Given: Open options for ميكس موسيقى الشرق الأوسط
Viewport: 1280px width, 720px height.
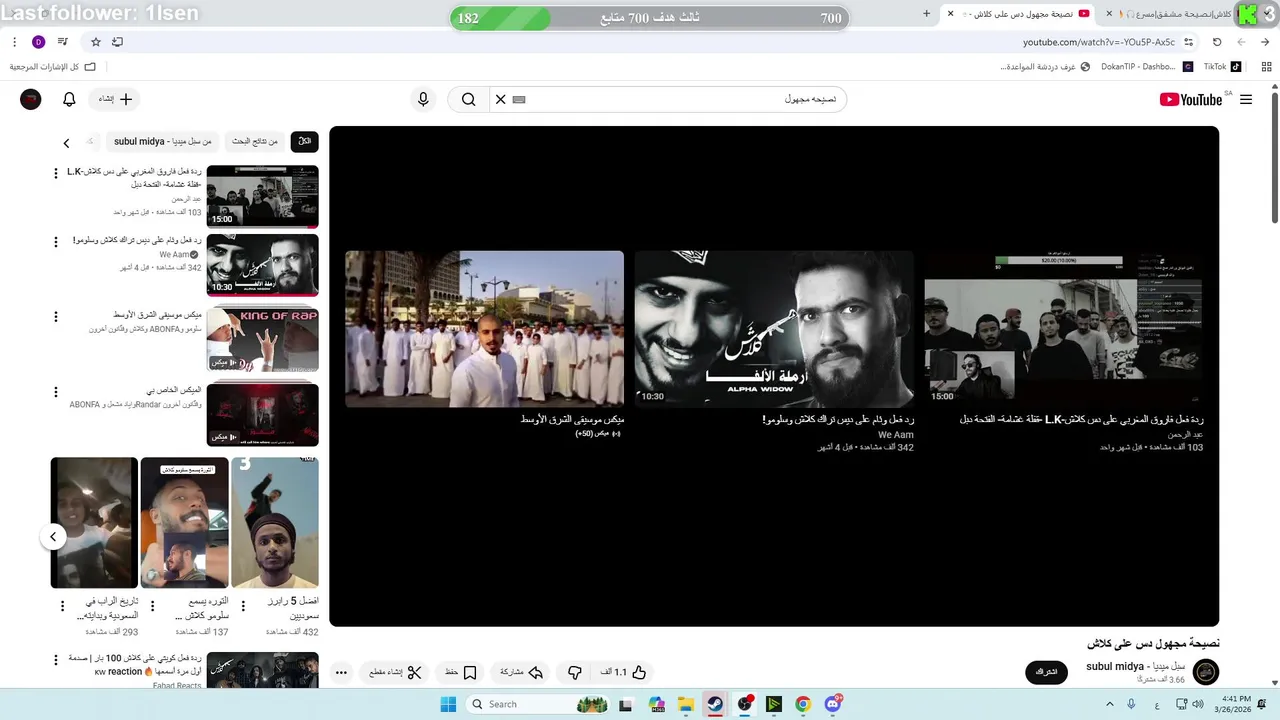Looking at the screenshot, I should point(56,316).
